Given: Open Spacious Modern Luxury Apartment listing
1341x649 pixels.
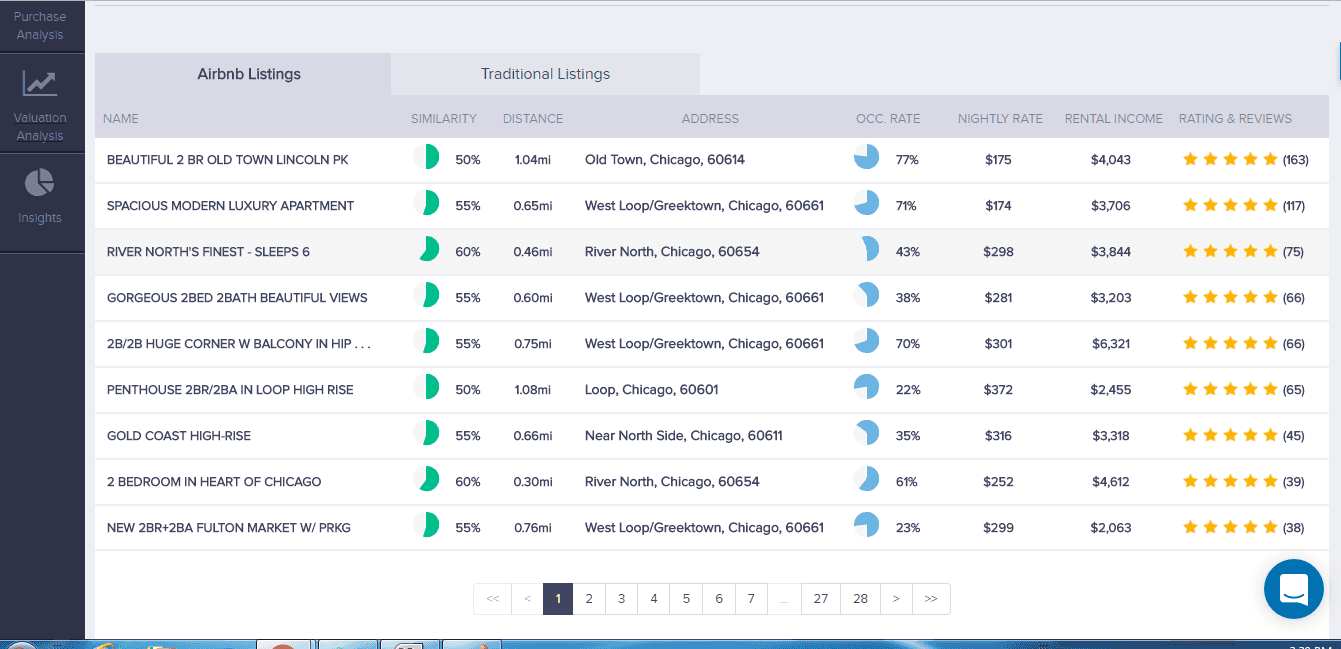Looking at the screenshot, I should point(230,205).
